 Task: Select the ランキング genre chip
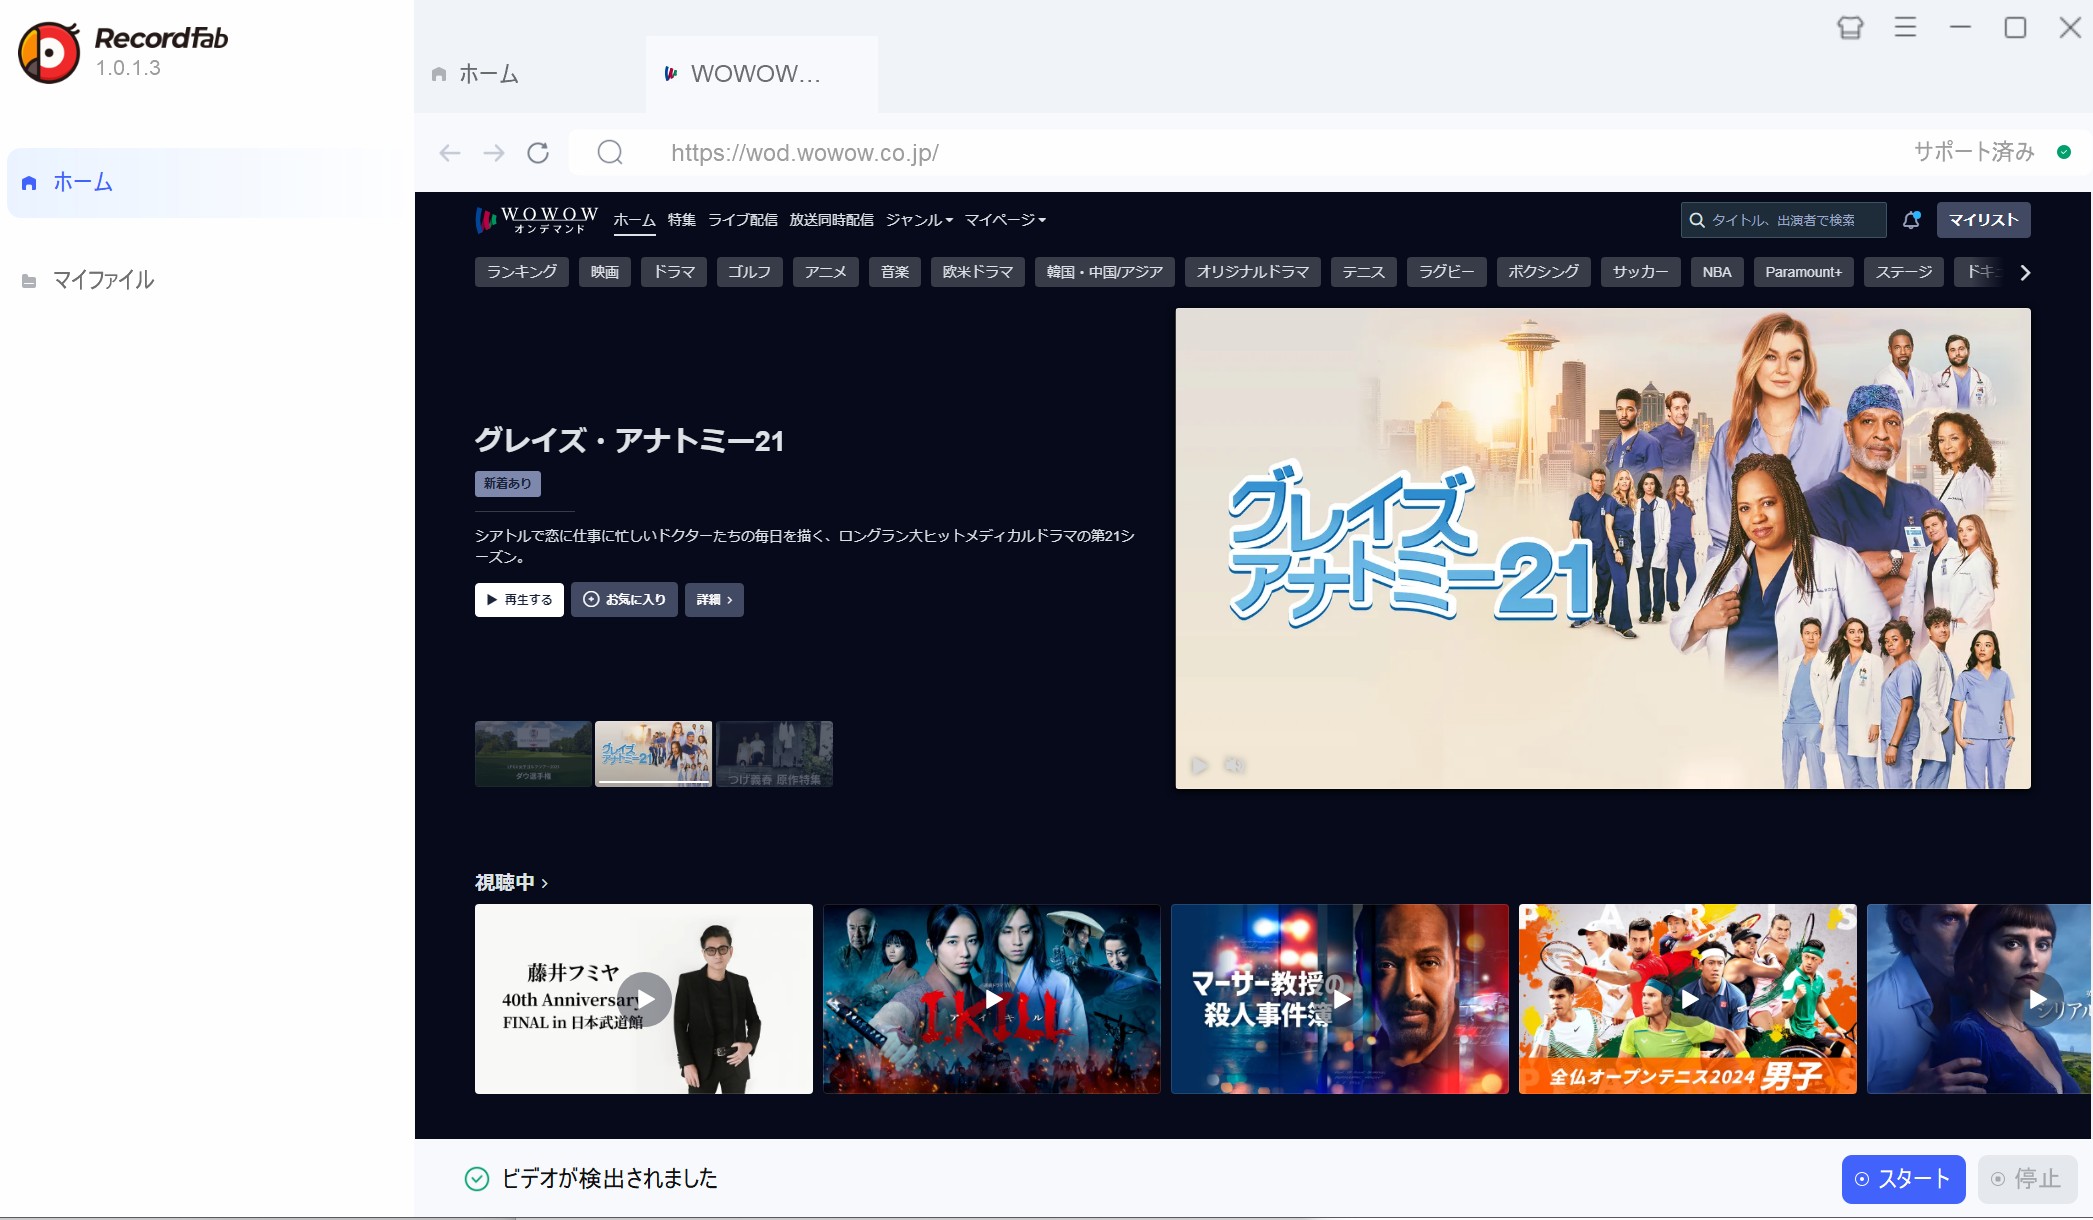522,272
